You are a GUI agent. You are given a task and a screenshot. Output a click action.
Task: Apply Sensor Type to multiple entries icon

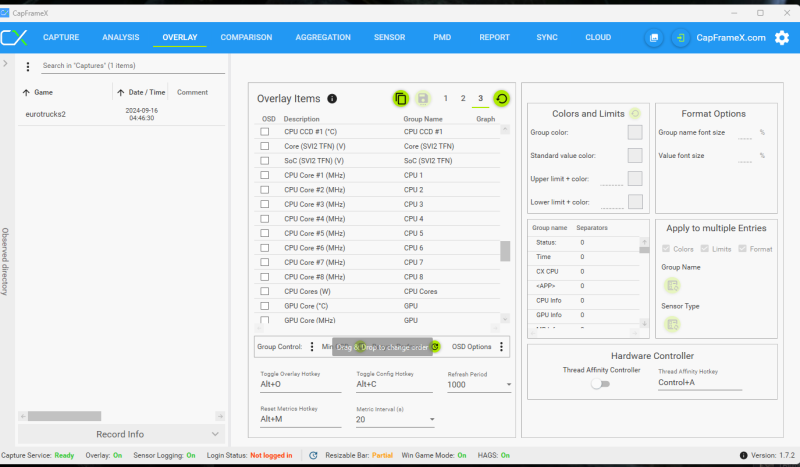click(x=672, y=324)
